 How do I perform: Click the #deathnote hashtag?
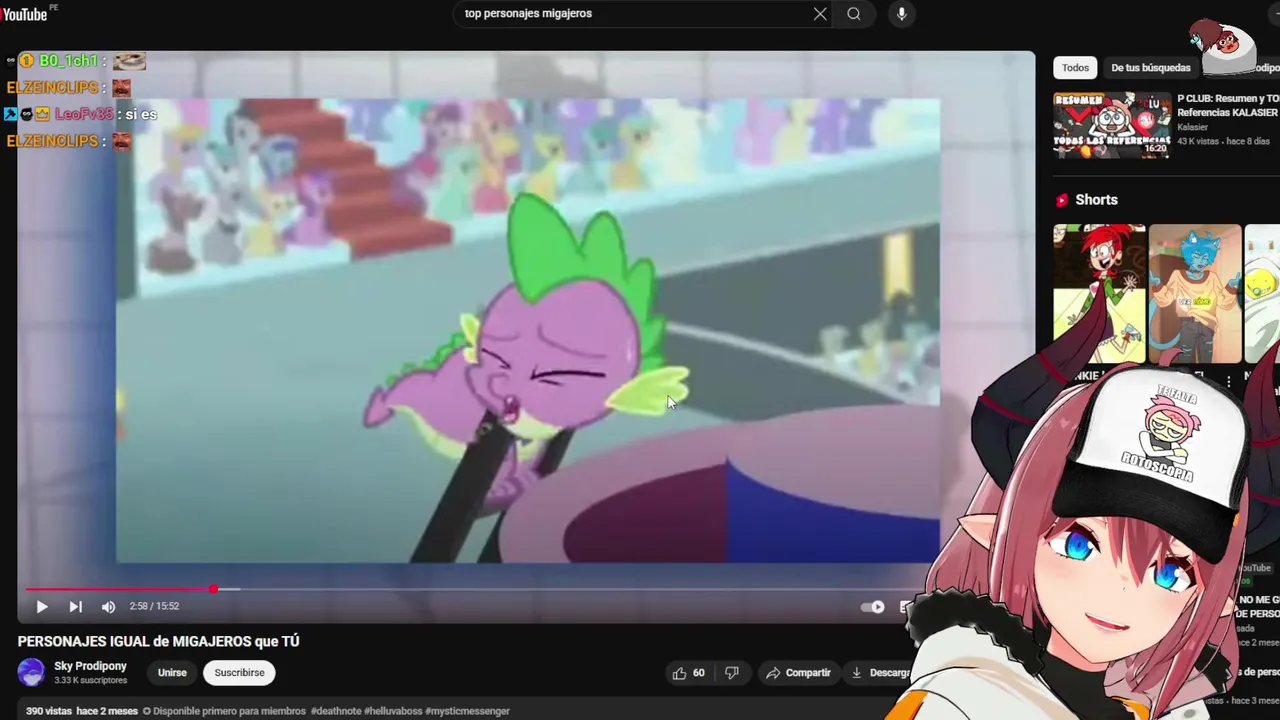pyautogui.click(x=335, y=711)
